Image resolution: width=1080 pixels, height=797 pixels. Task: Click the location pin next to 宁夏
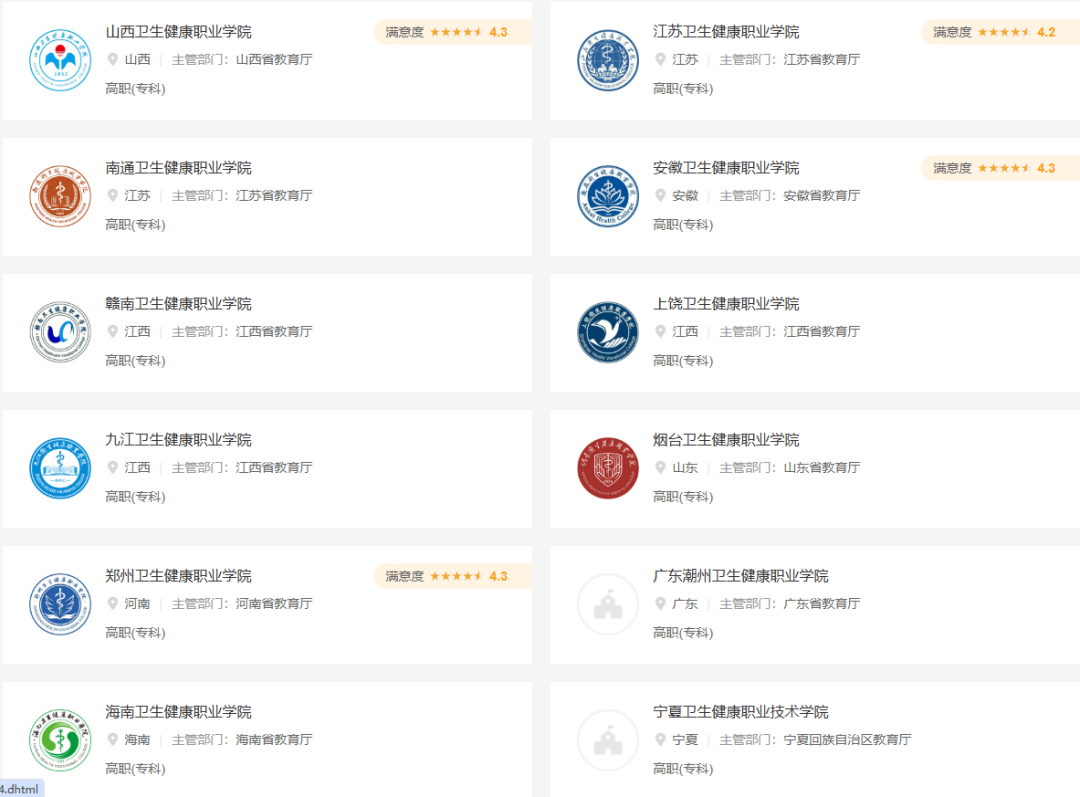(661, 740)
